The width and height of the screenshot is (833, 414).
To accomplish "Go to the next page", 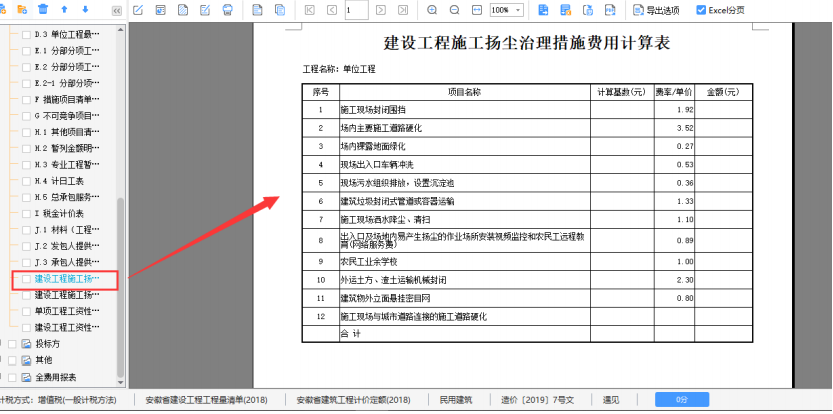I will click(380, 10).
